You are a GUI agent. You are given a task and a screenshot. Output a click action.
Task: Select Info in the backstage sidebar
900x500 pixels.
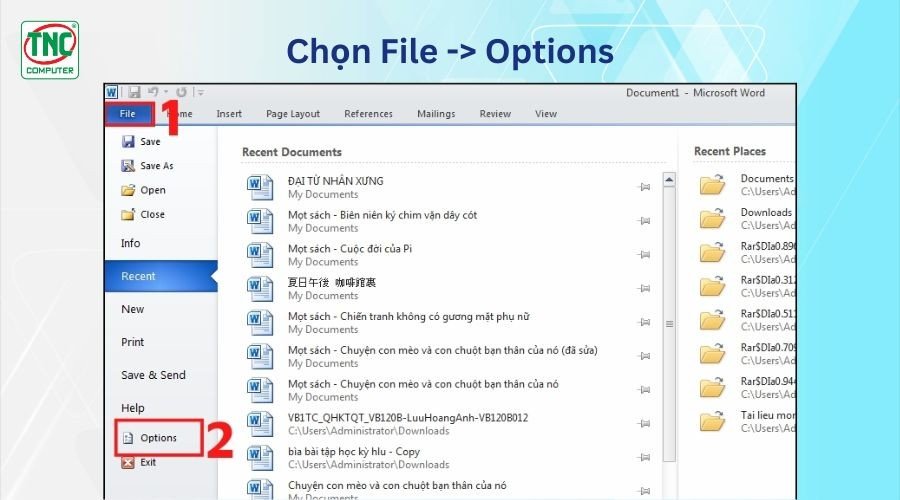131,243
